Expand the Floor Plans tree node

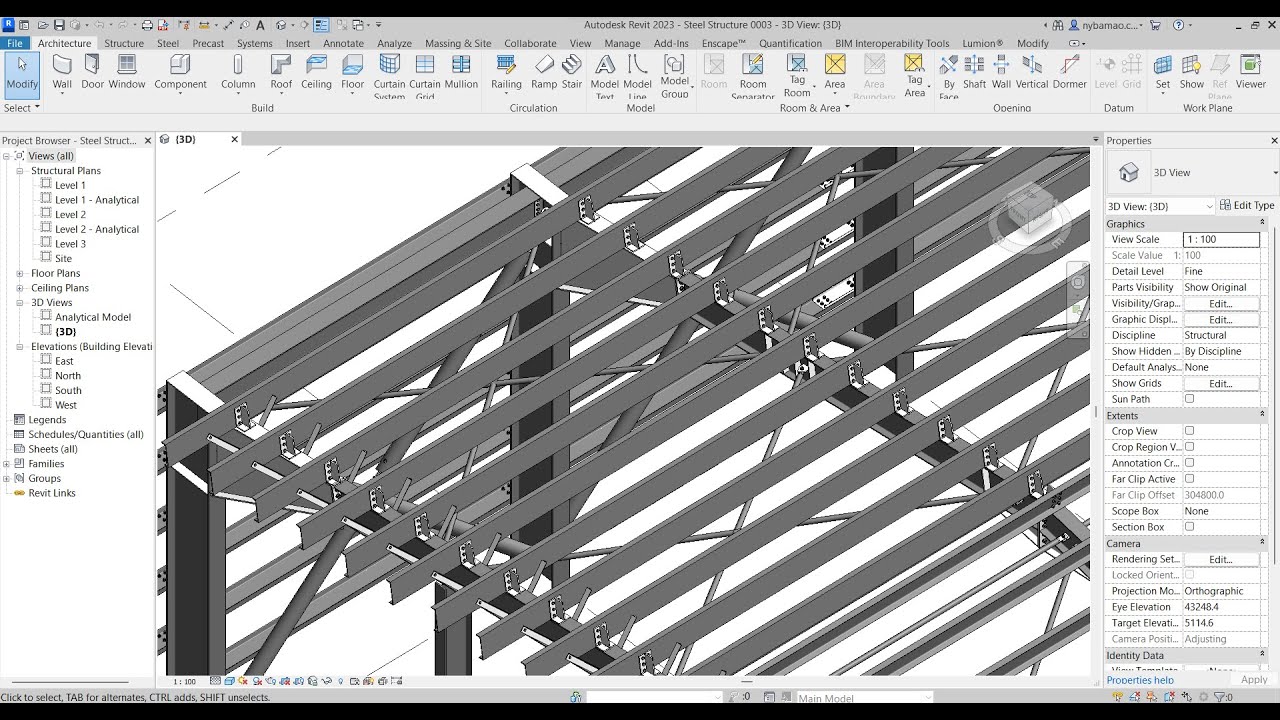click(x=19, y=273)
